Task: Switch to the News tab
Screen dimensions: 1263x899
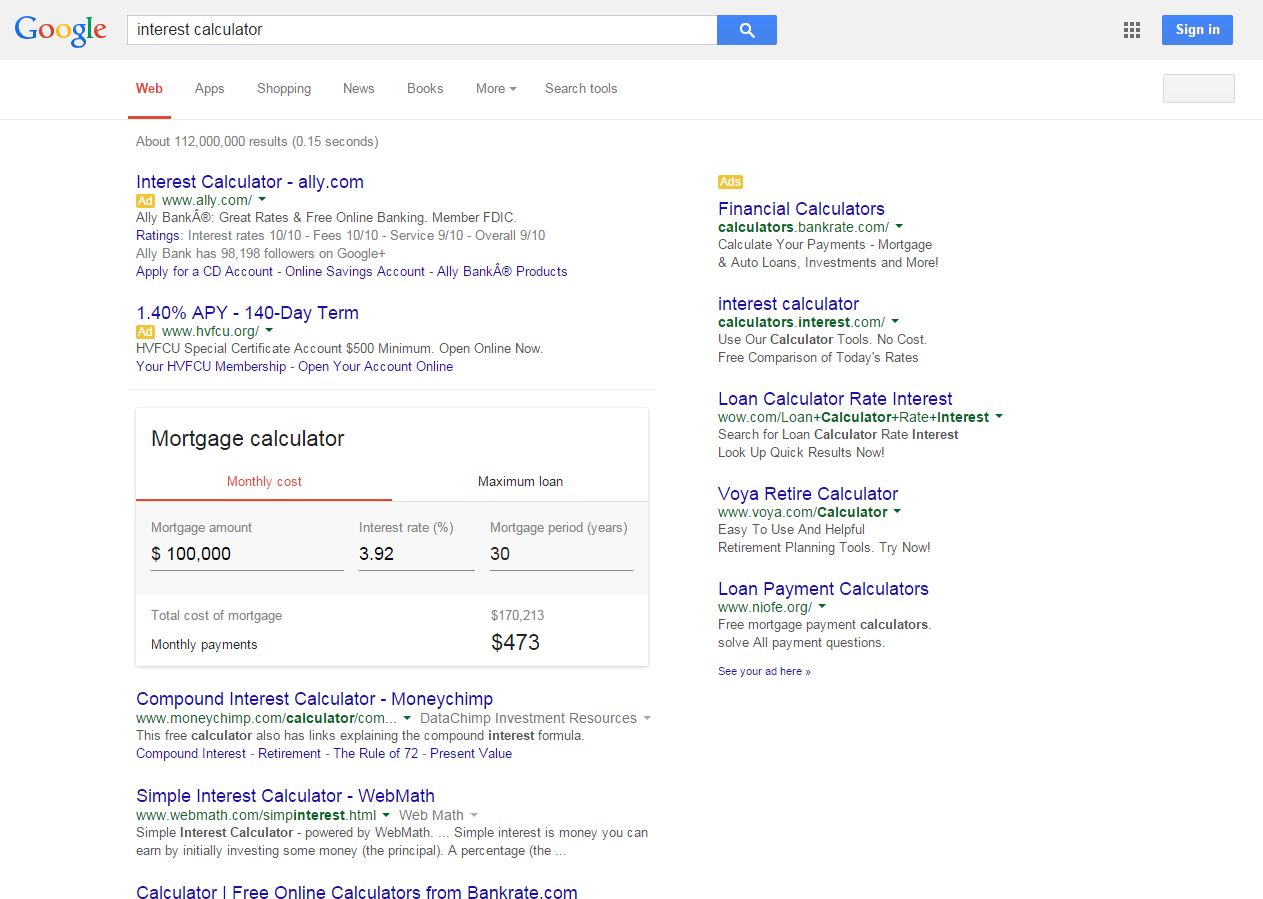Action: [x=358, y=89]
